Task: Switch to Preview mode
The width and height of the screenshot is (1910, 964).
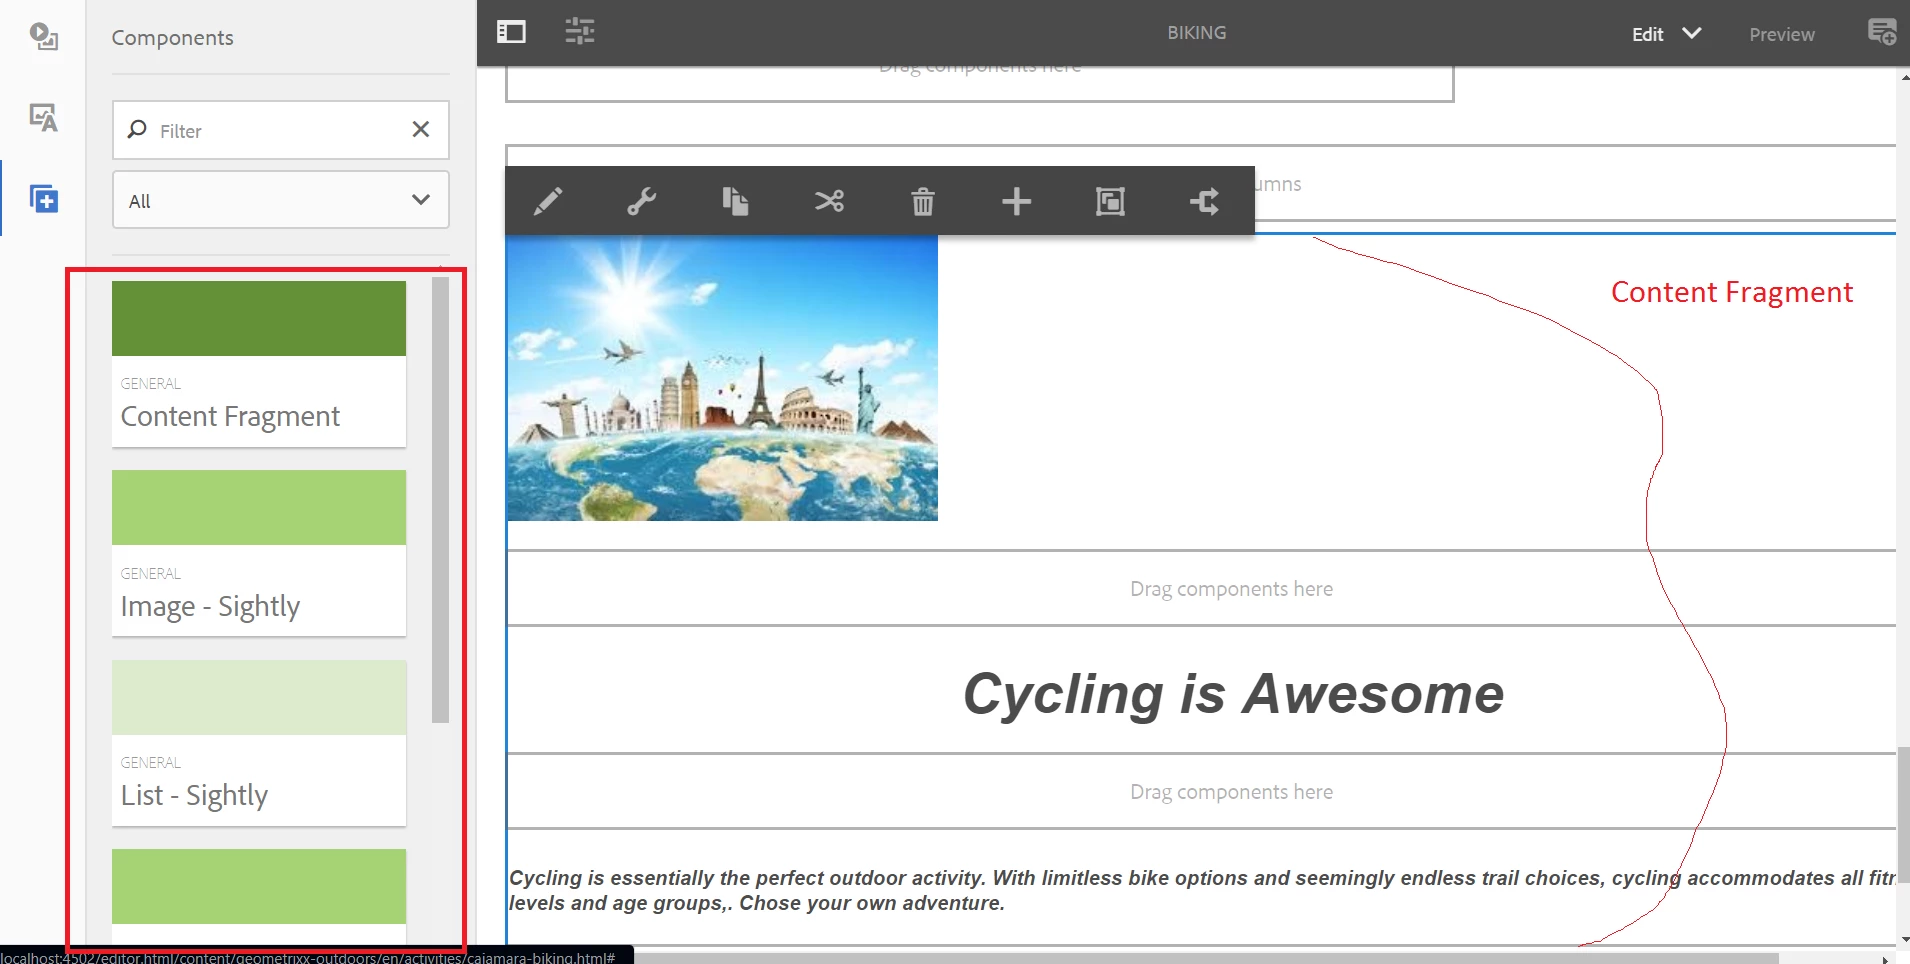Action: pos(1782,34)
